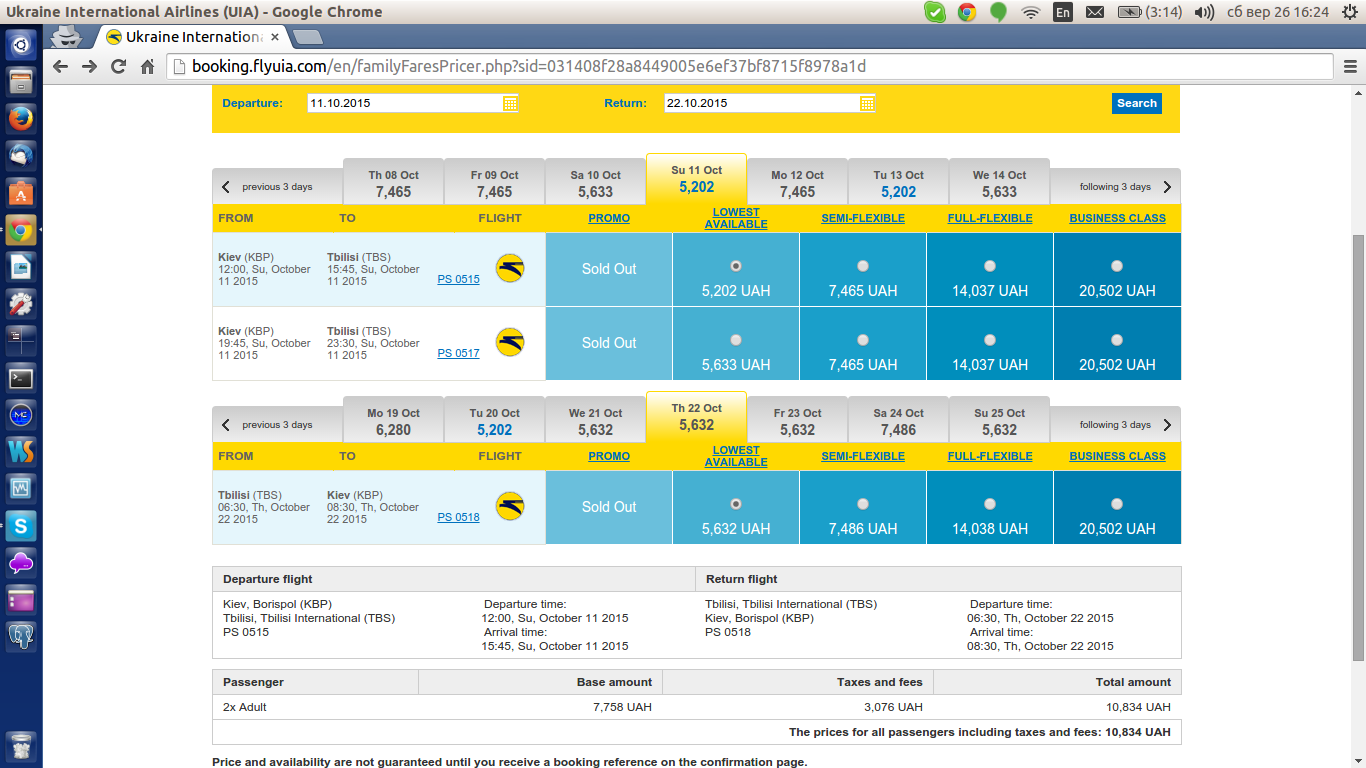
Task: Show previous 3 days for the departure flight
Action: click(x=267, y=187)
